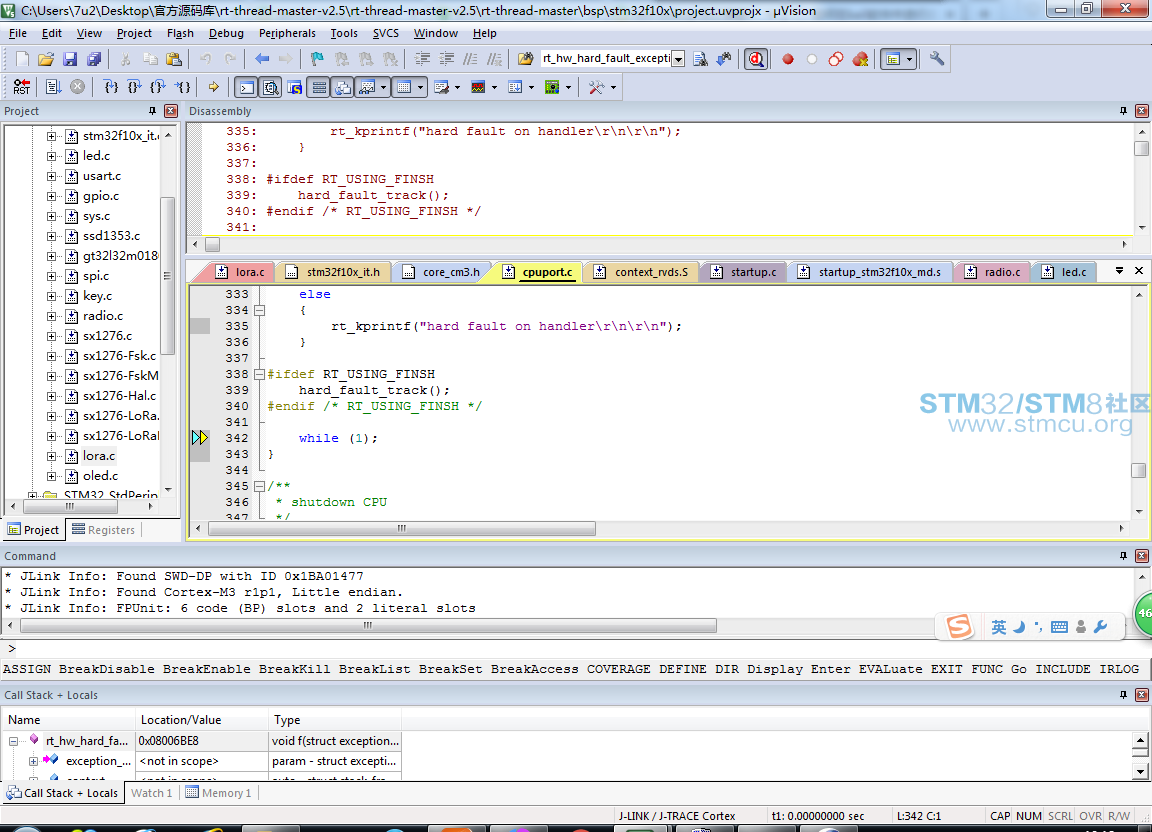Reset the CPU with the RST icon
This screenshot has width=1152, height=832.
pos(22,87)
